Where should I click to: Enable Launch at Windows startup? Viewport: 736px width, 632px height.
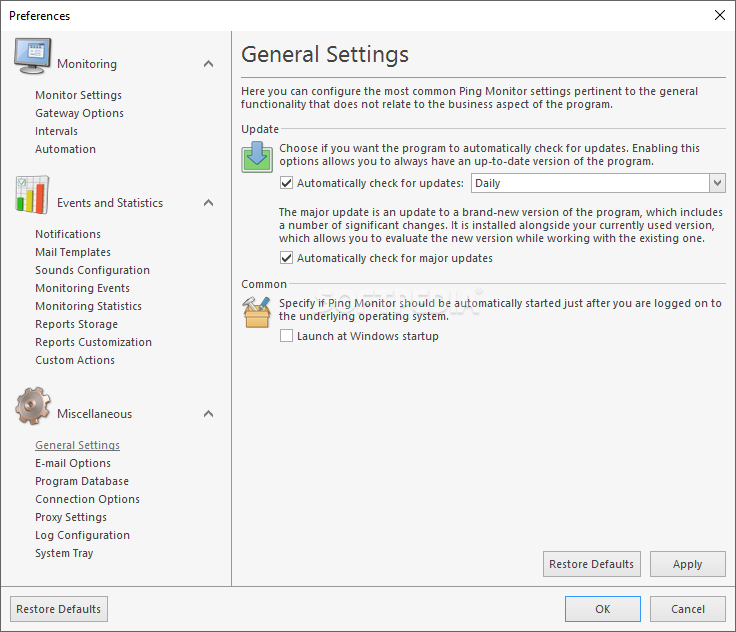[286, 336]
